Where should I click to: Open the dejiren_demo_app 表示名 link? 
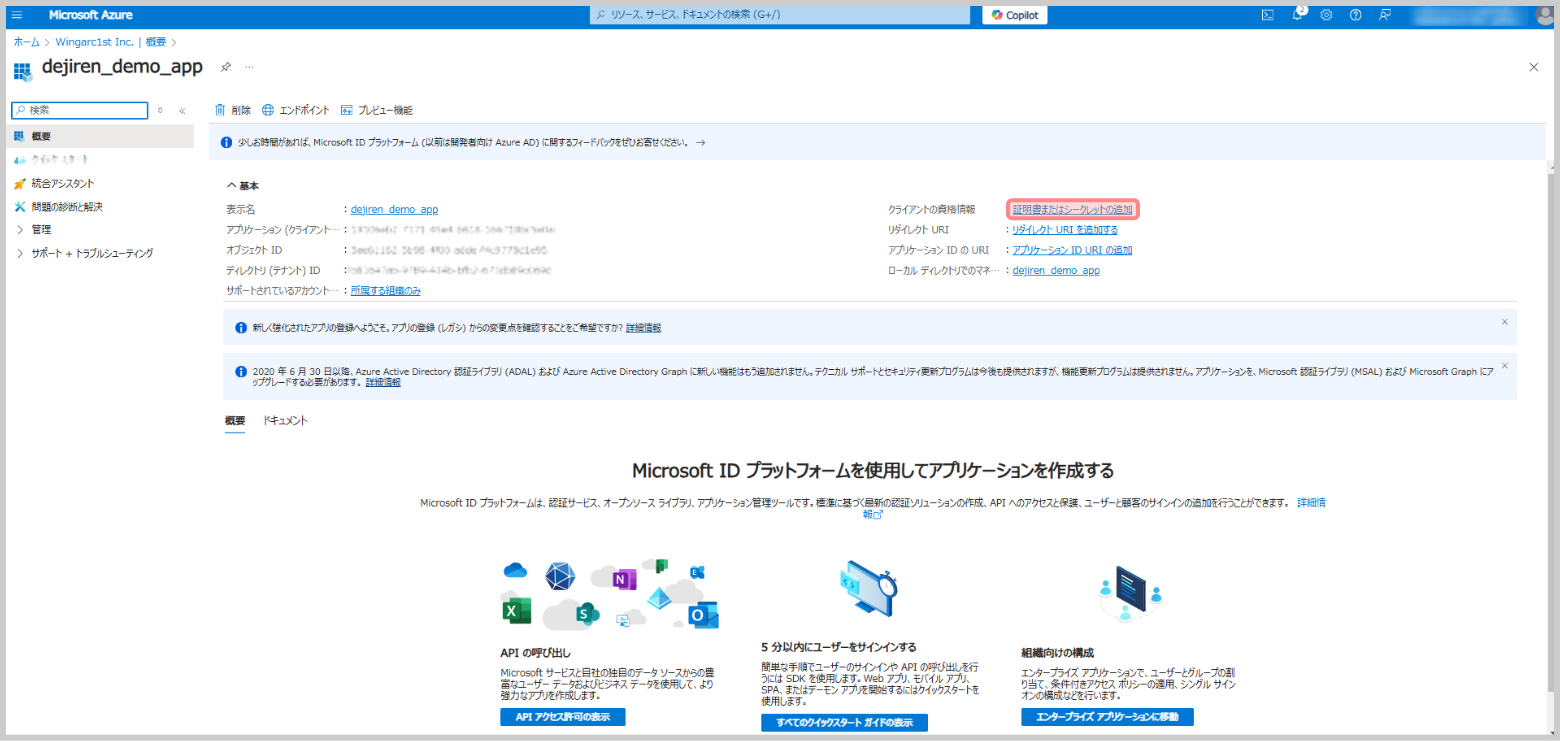coord(394,210)
